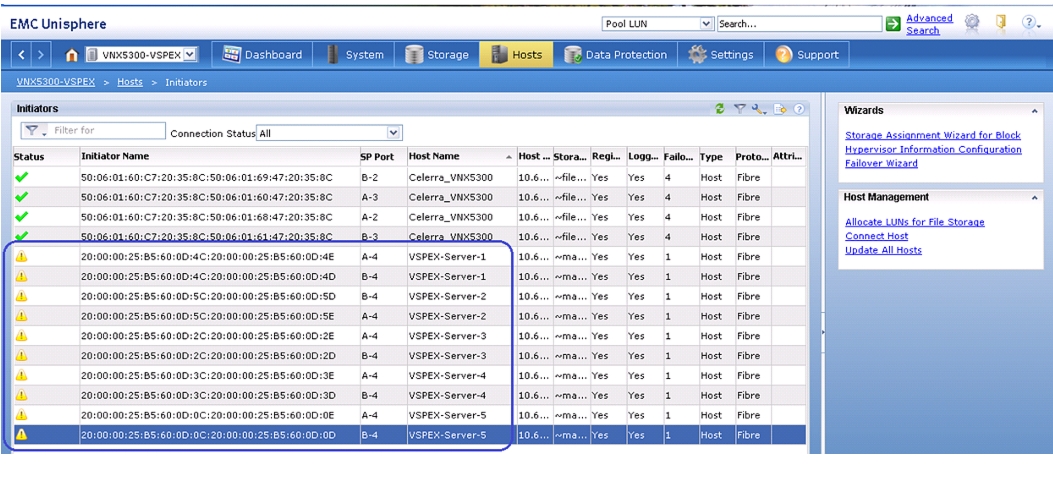Open the Hosts tab
The image size is (1053, 488).
pyautogui.click(x=516, y=55)
